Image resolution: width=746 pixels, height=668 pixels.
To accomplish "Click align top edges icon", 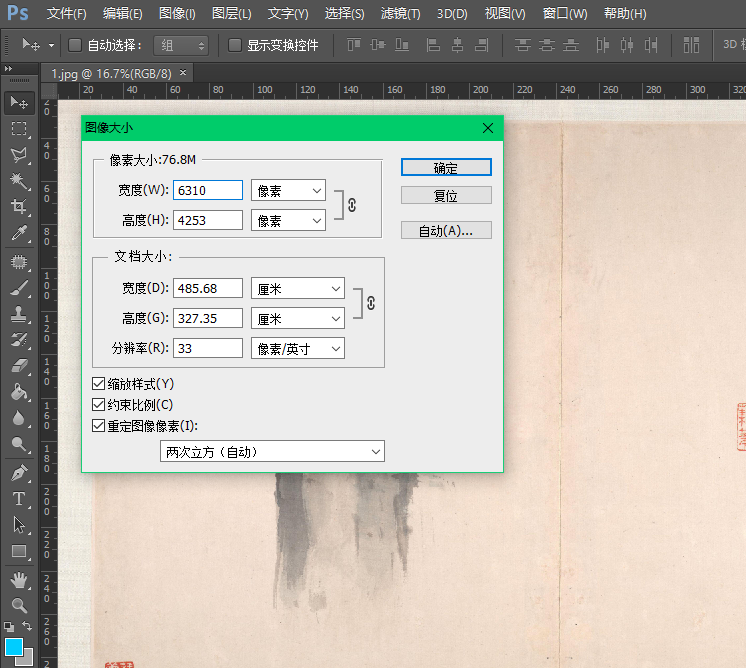I will pos(354,45).
